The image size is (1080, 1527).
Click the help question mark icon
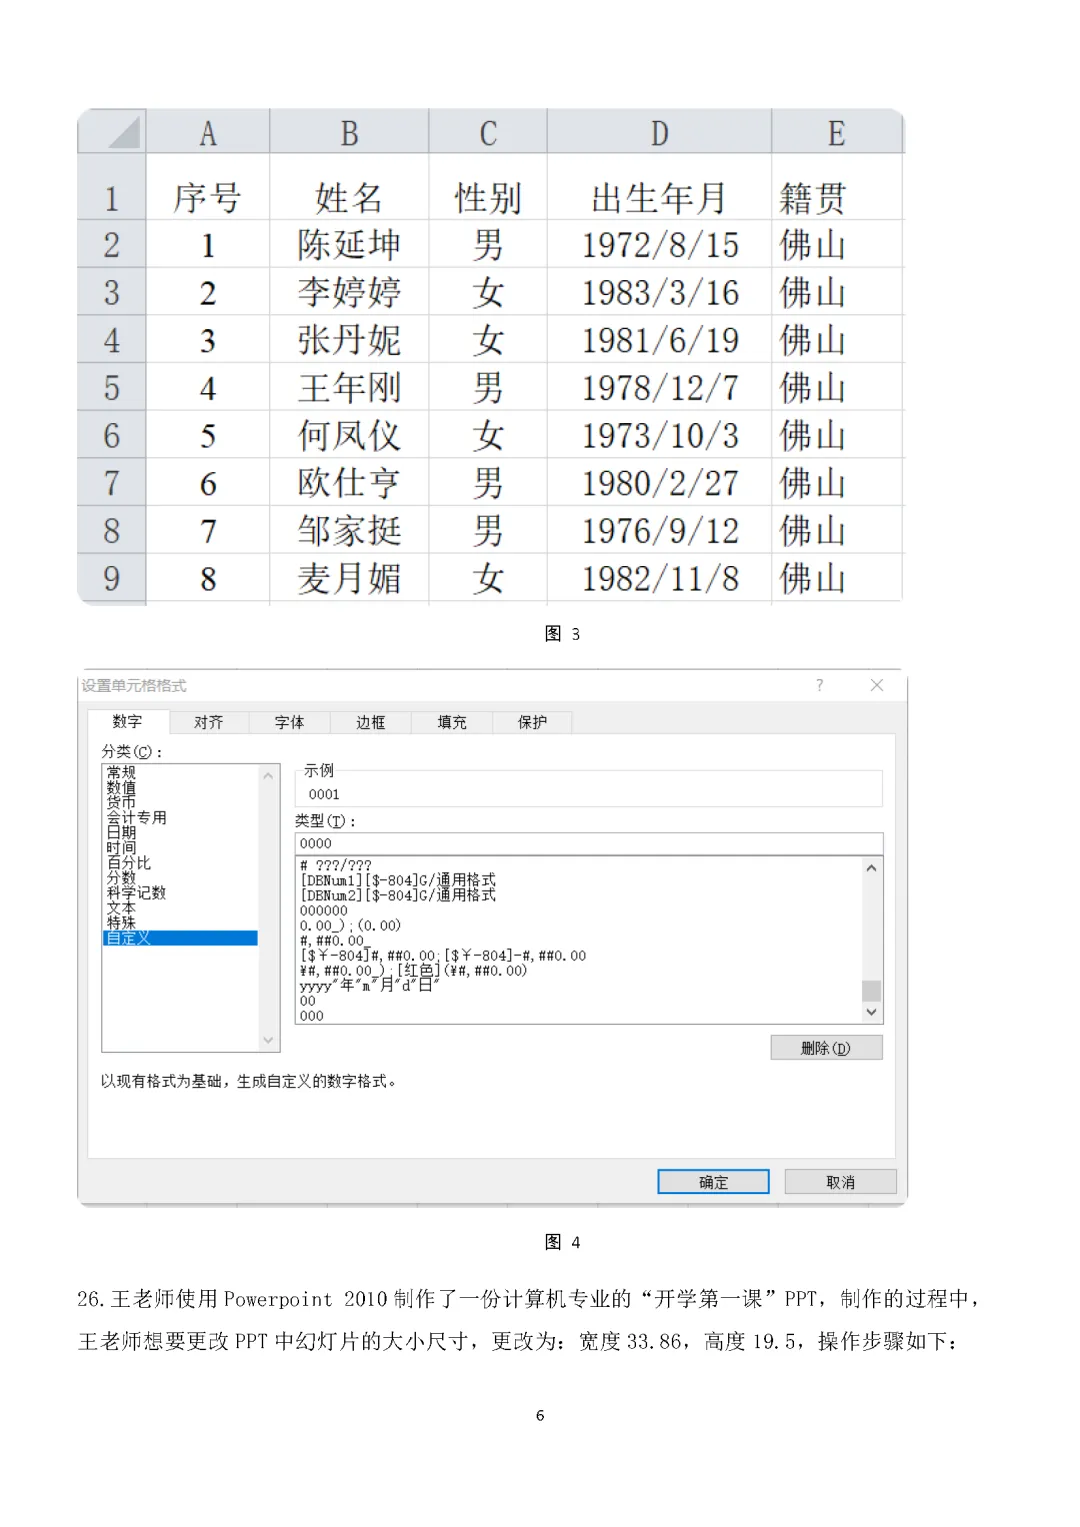pyautogui.click(x=819, y=685)
